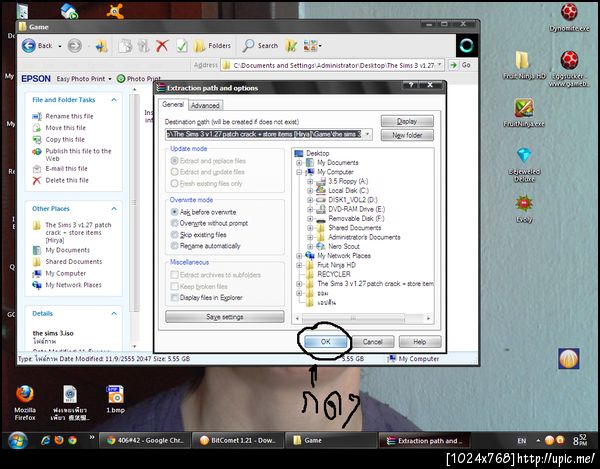Open the Folders pane in Game window
The image size is (600, 469).
[212, 46]
